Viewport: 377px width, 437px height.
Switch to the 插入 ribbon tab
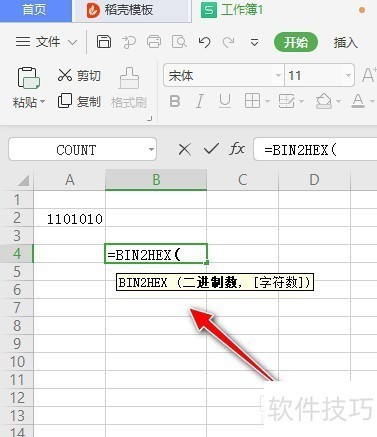pos(345,42)
